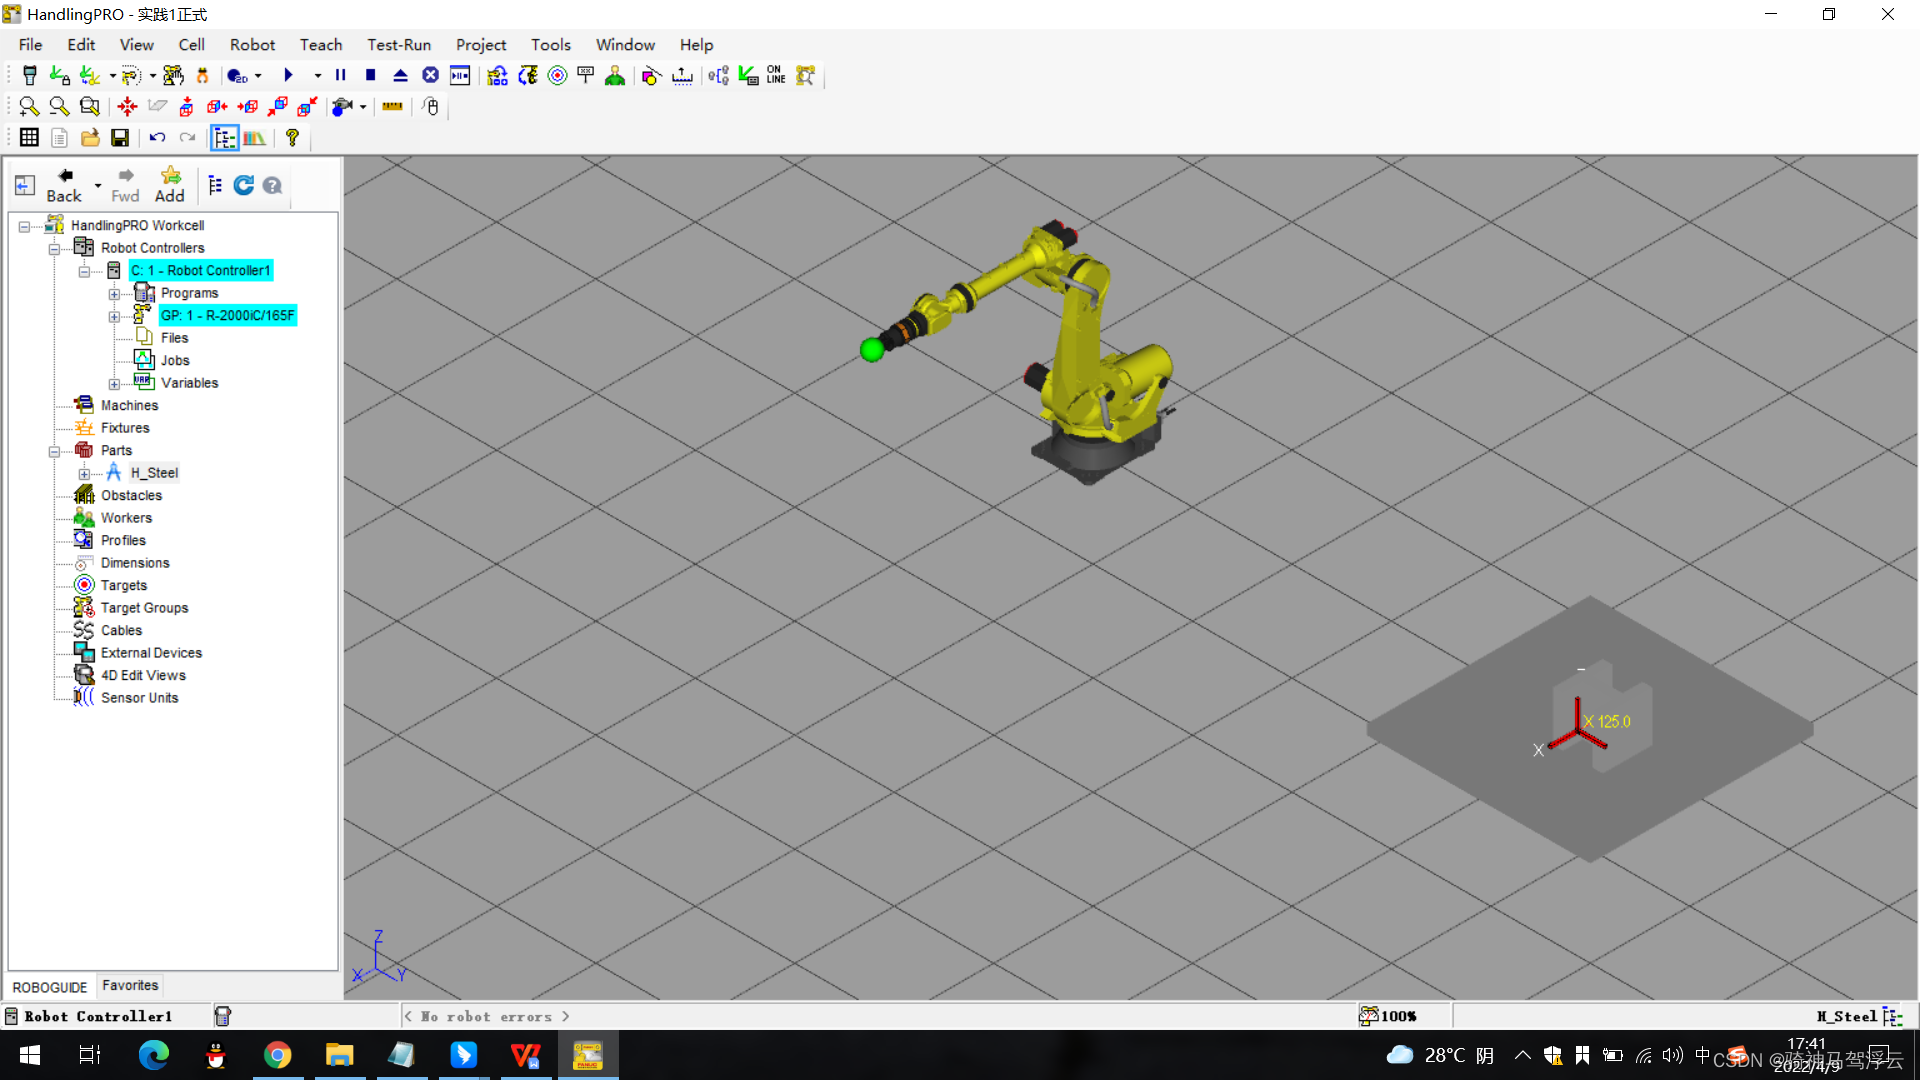Viewport: 1920px width, 1080px height.
Task: Open mouse commands help icon
Action: coord(431,106)
